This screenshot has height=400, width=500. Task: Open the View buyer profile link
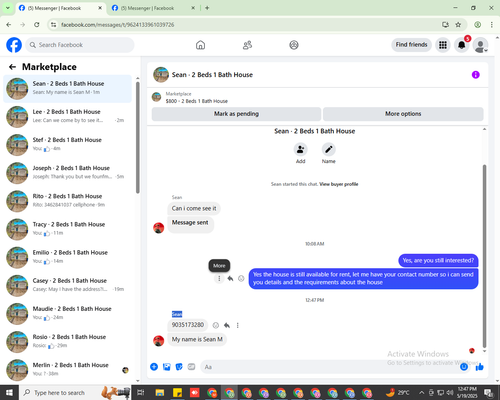pos(339,184)
